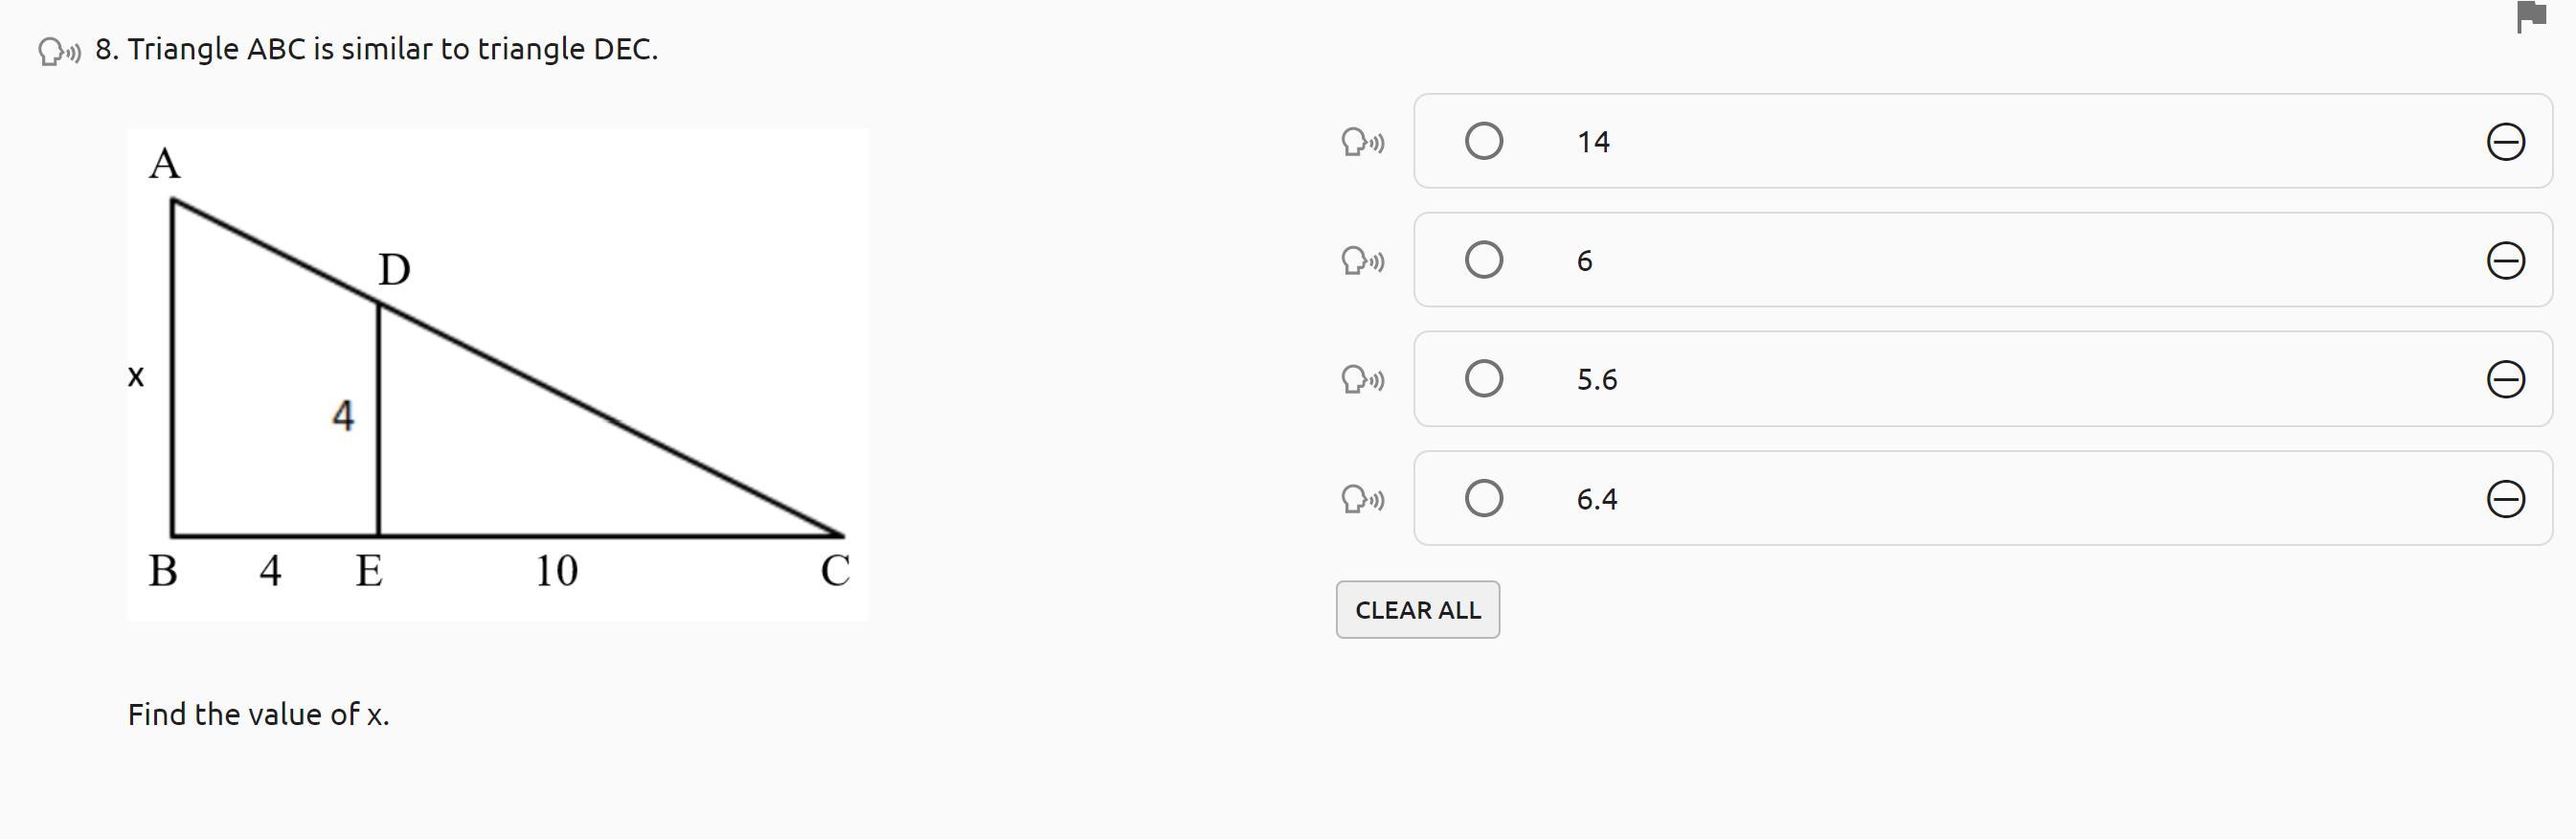Viewport: 2576px width, 839px height.
Task: Select the radio button for 14
Action: (x=1483, y=141)
